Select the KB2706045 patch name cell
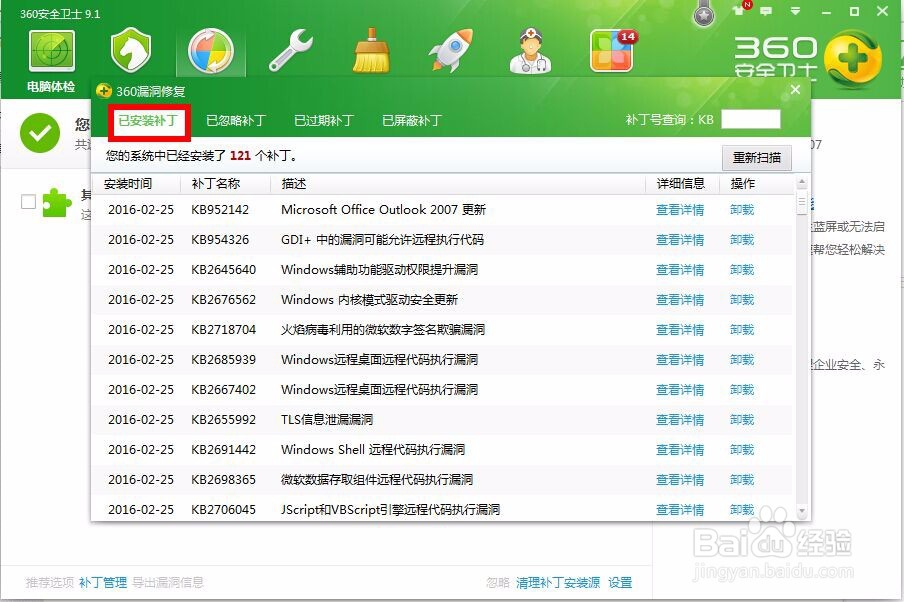 [x=224, y=510]
